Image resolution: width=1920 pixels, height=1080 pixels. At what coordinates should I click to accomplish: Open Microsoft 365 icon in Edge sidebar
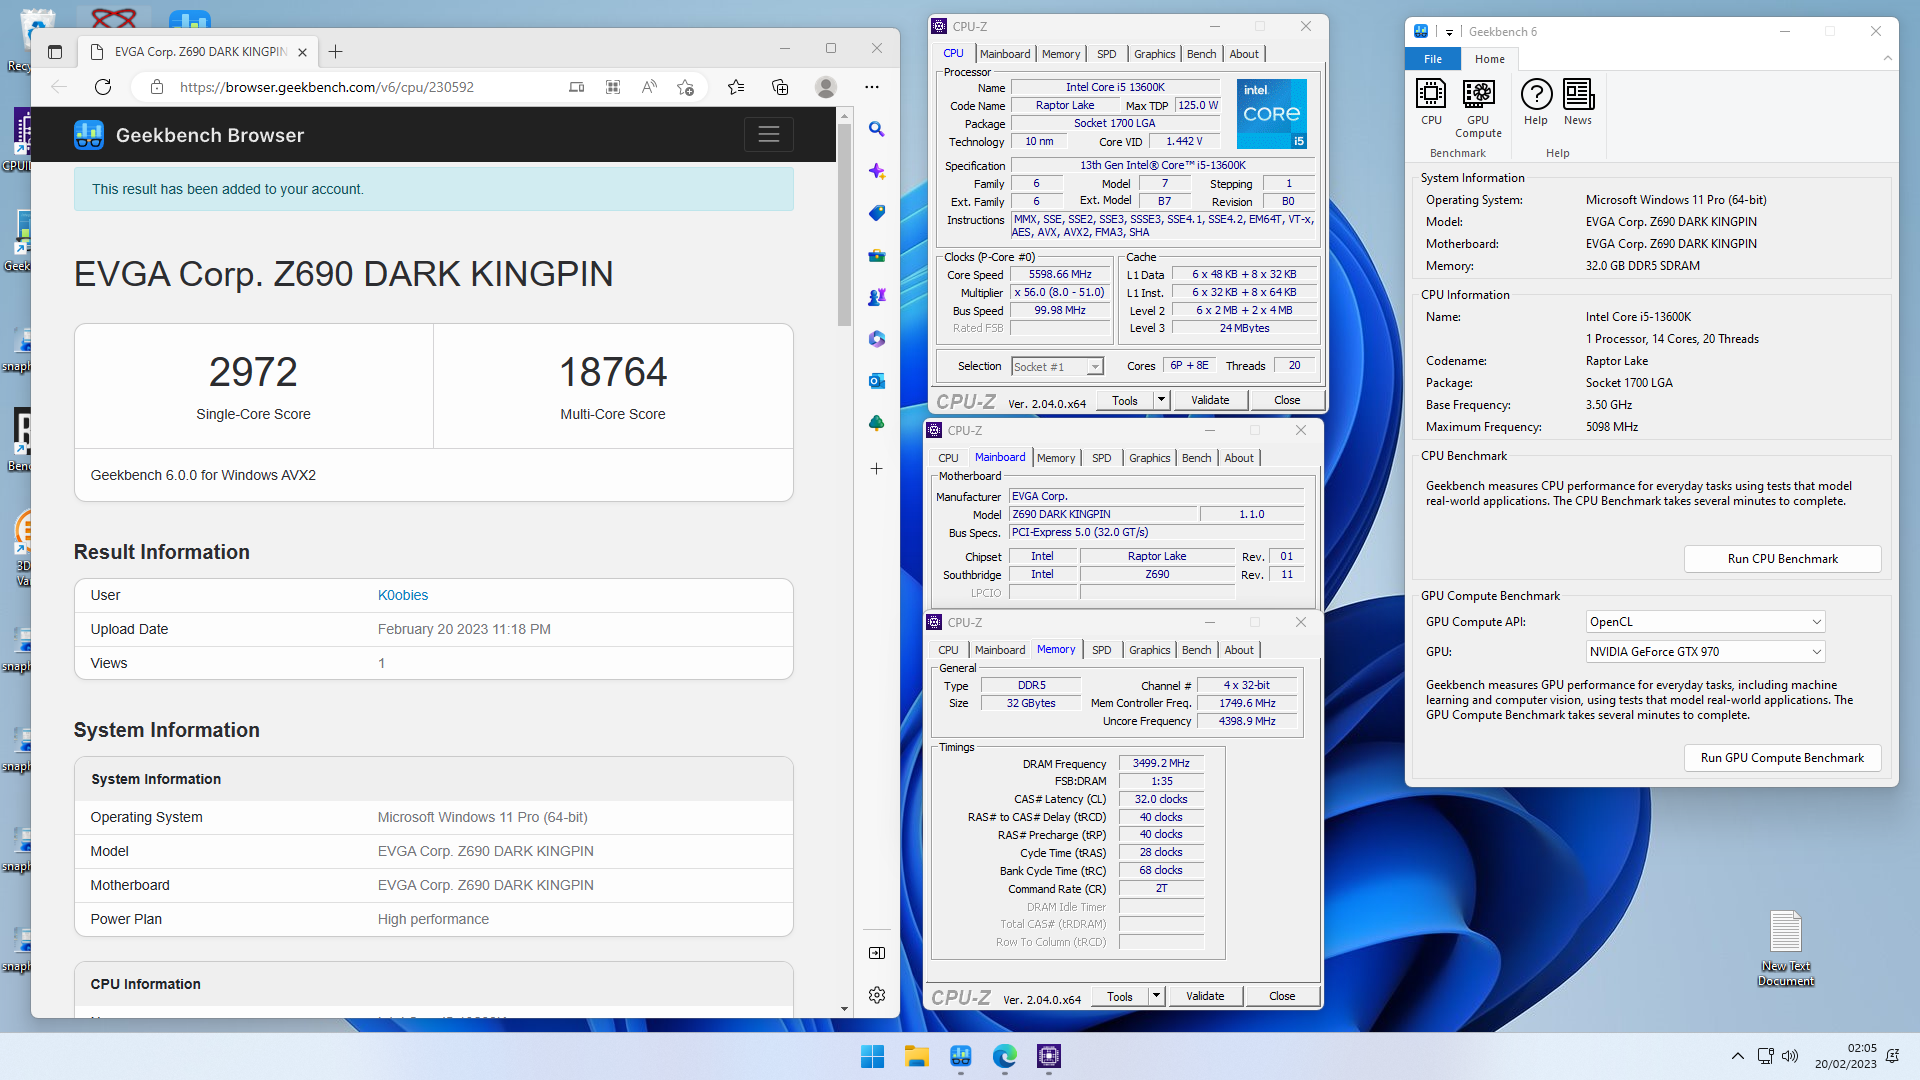point(876,339)
